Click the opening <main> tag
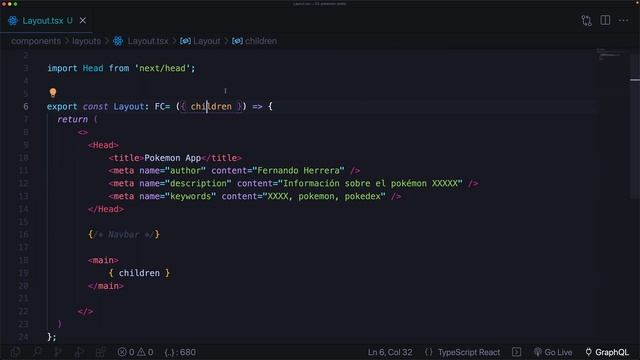The height and width of the screenshot is (360, 640). (103, 260)
